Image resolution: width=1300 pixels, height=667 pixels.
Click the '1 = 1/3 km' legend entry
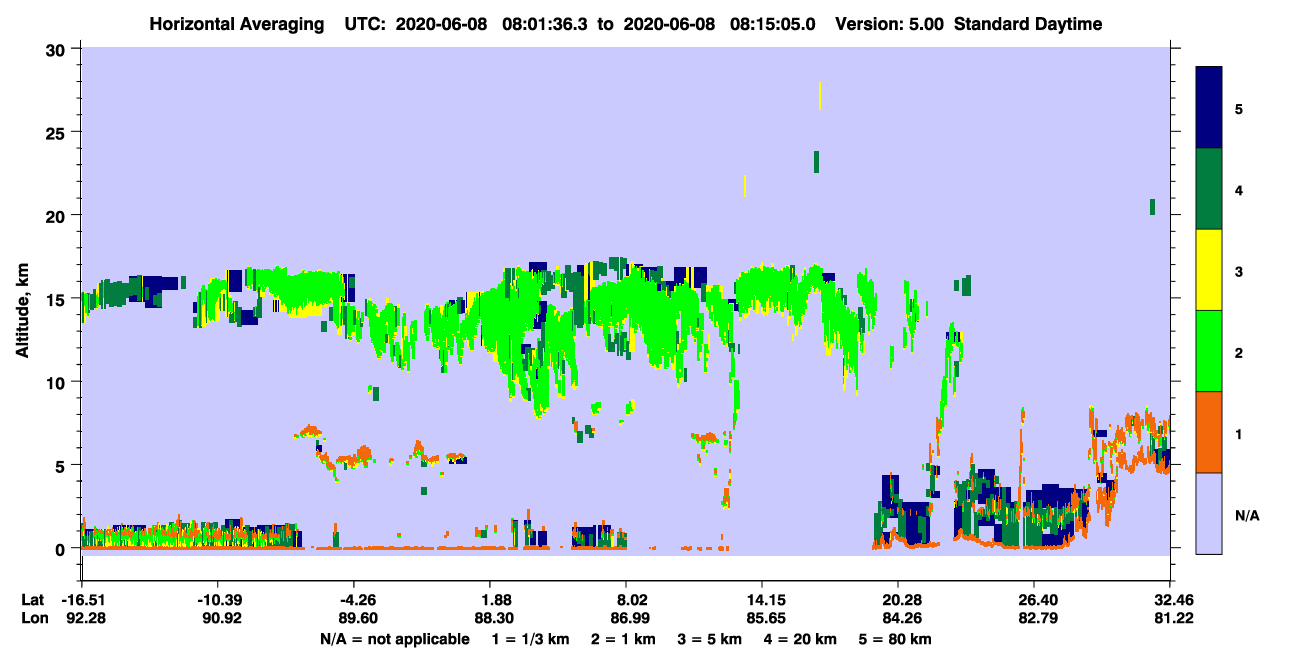531,639
